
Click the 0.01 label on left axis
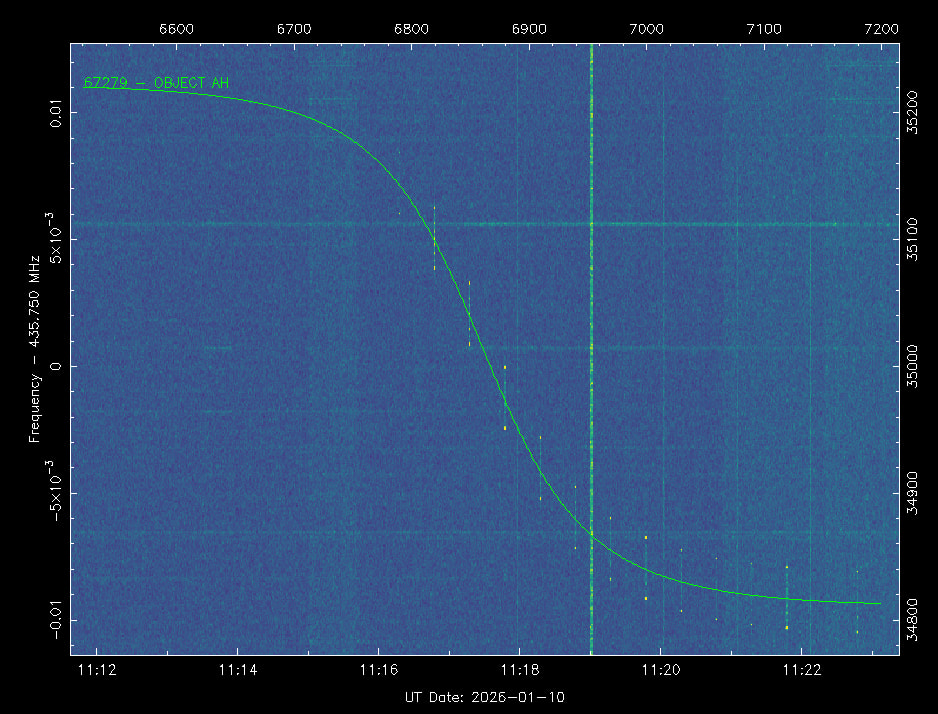56,113
